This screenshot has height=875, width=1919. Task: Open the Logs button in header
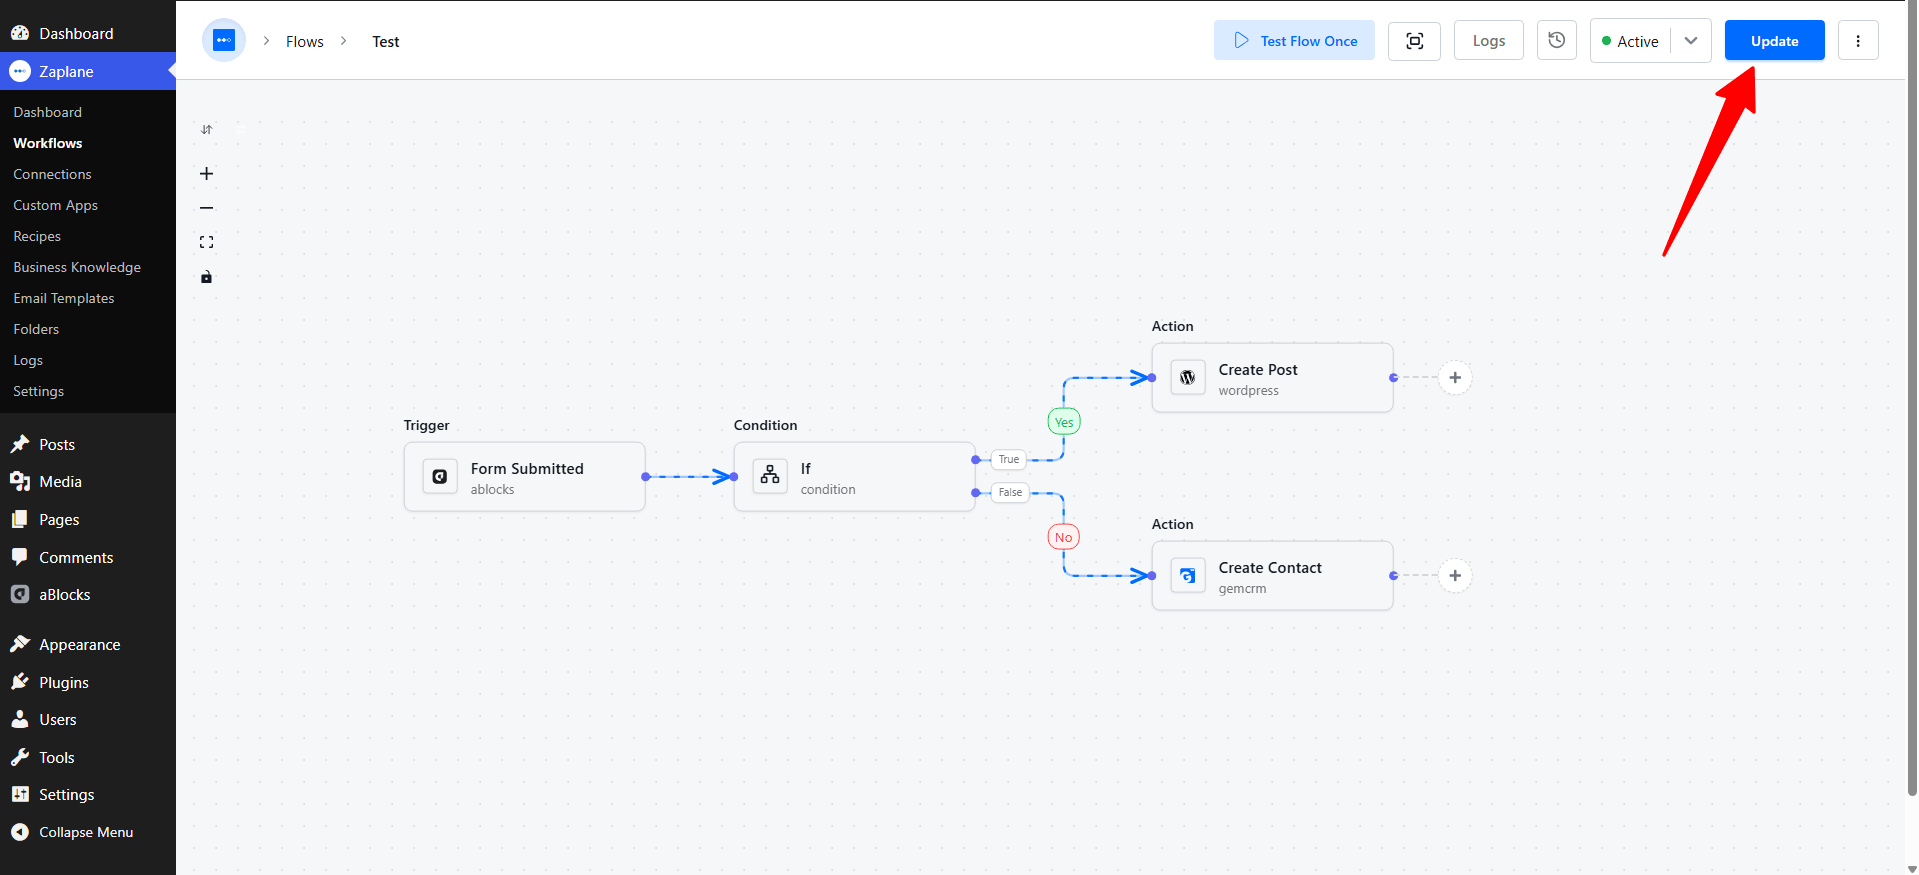pos(1489,41)
